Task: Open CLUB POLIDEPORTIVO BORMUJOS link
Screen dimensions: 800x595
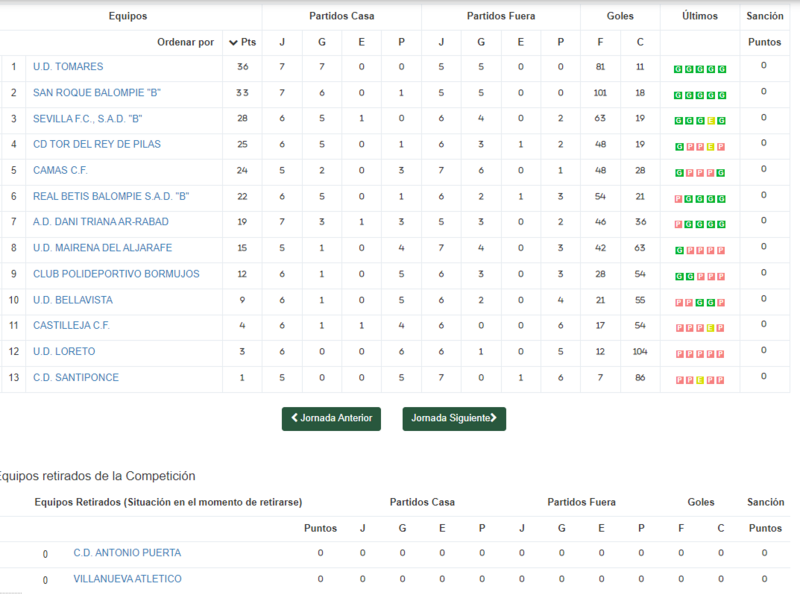Action: point(116,274)
